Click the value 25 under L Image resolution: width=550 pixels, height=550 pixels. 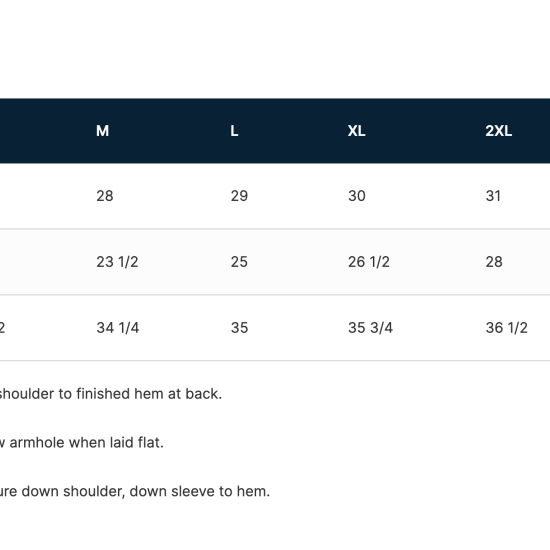point(239,262)
